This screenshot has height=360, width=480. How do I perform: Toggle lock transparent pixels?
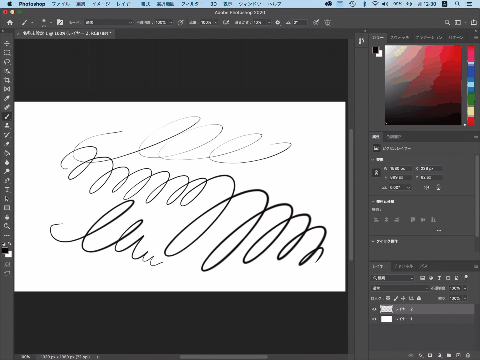click(x=388, y=298)
